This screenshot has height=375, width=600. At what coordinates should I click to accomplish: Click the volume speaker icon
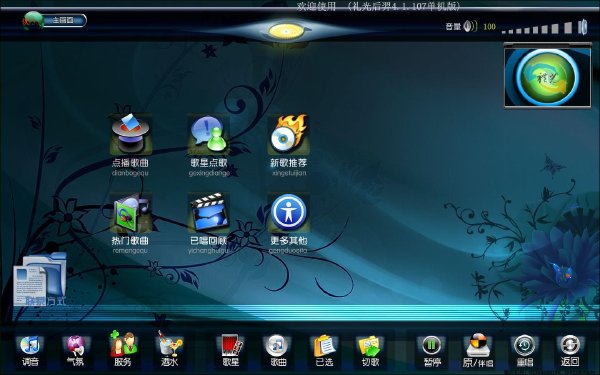(x=470, y=26)
